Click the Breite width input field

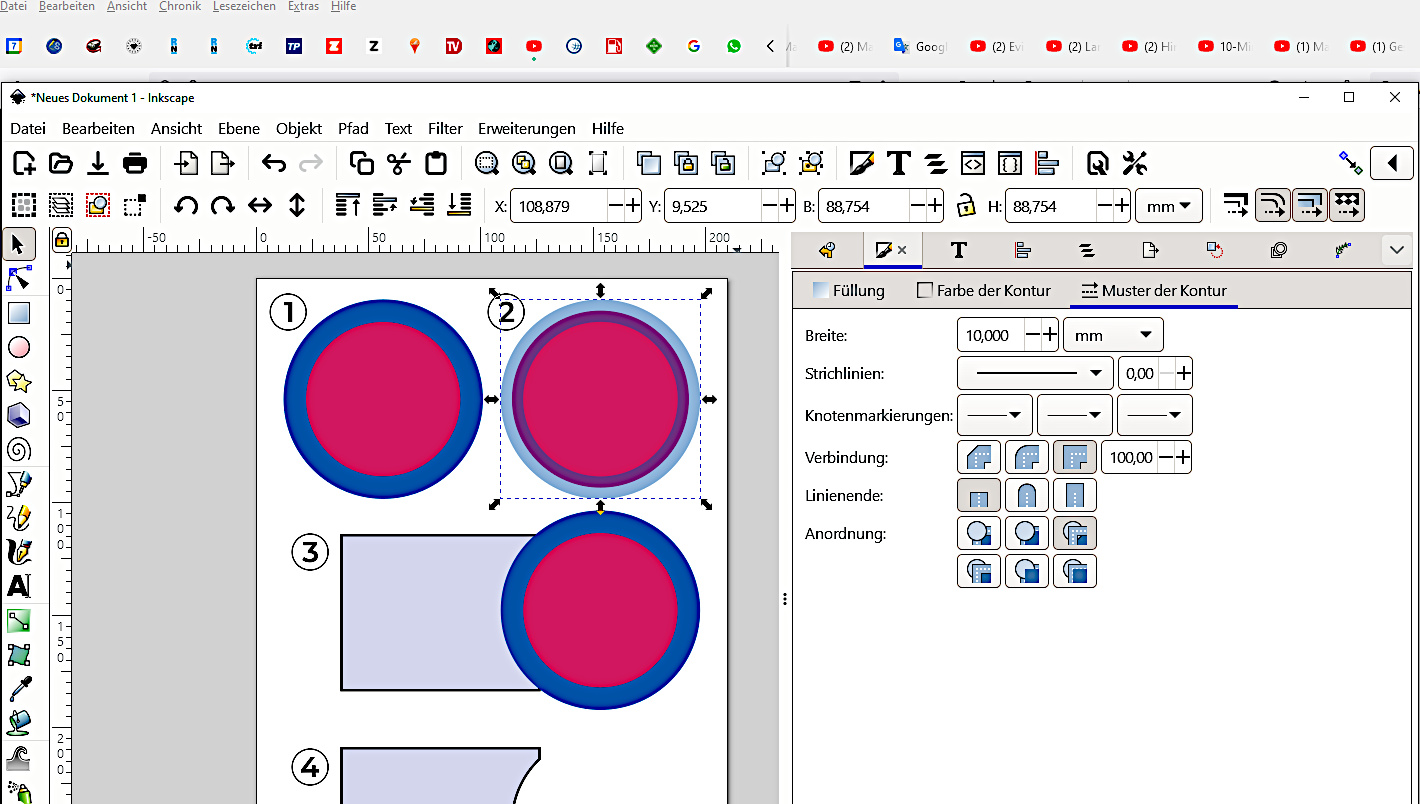990,335
